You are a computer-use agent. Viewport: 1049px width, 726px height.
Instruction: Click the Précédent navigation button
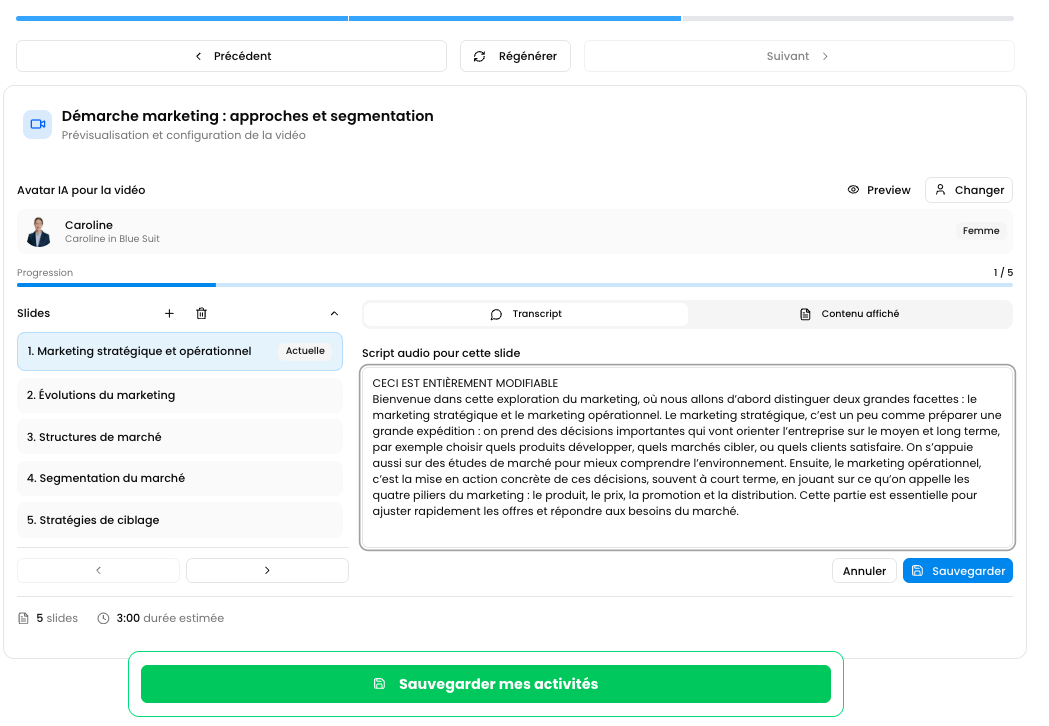[x=231, y=56]
